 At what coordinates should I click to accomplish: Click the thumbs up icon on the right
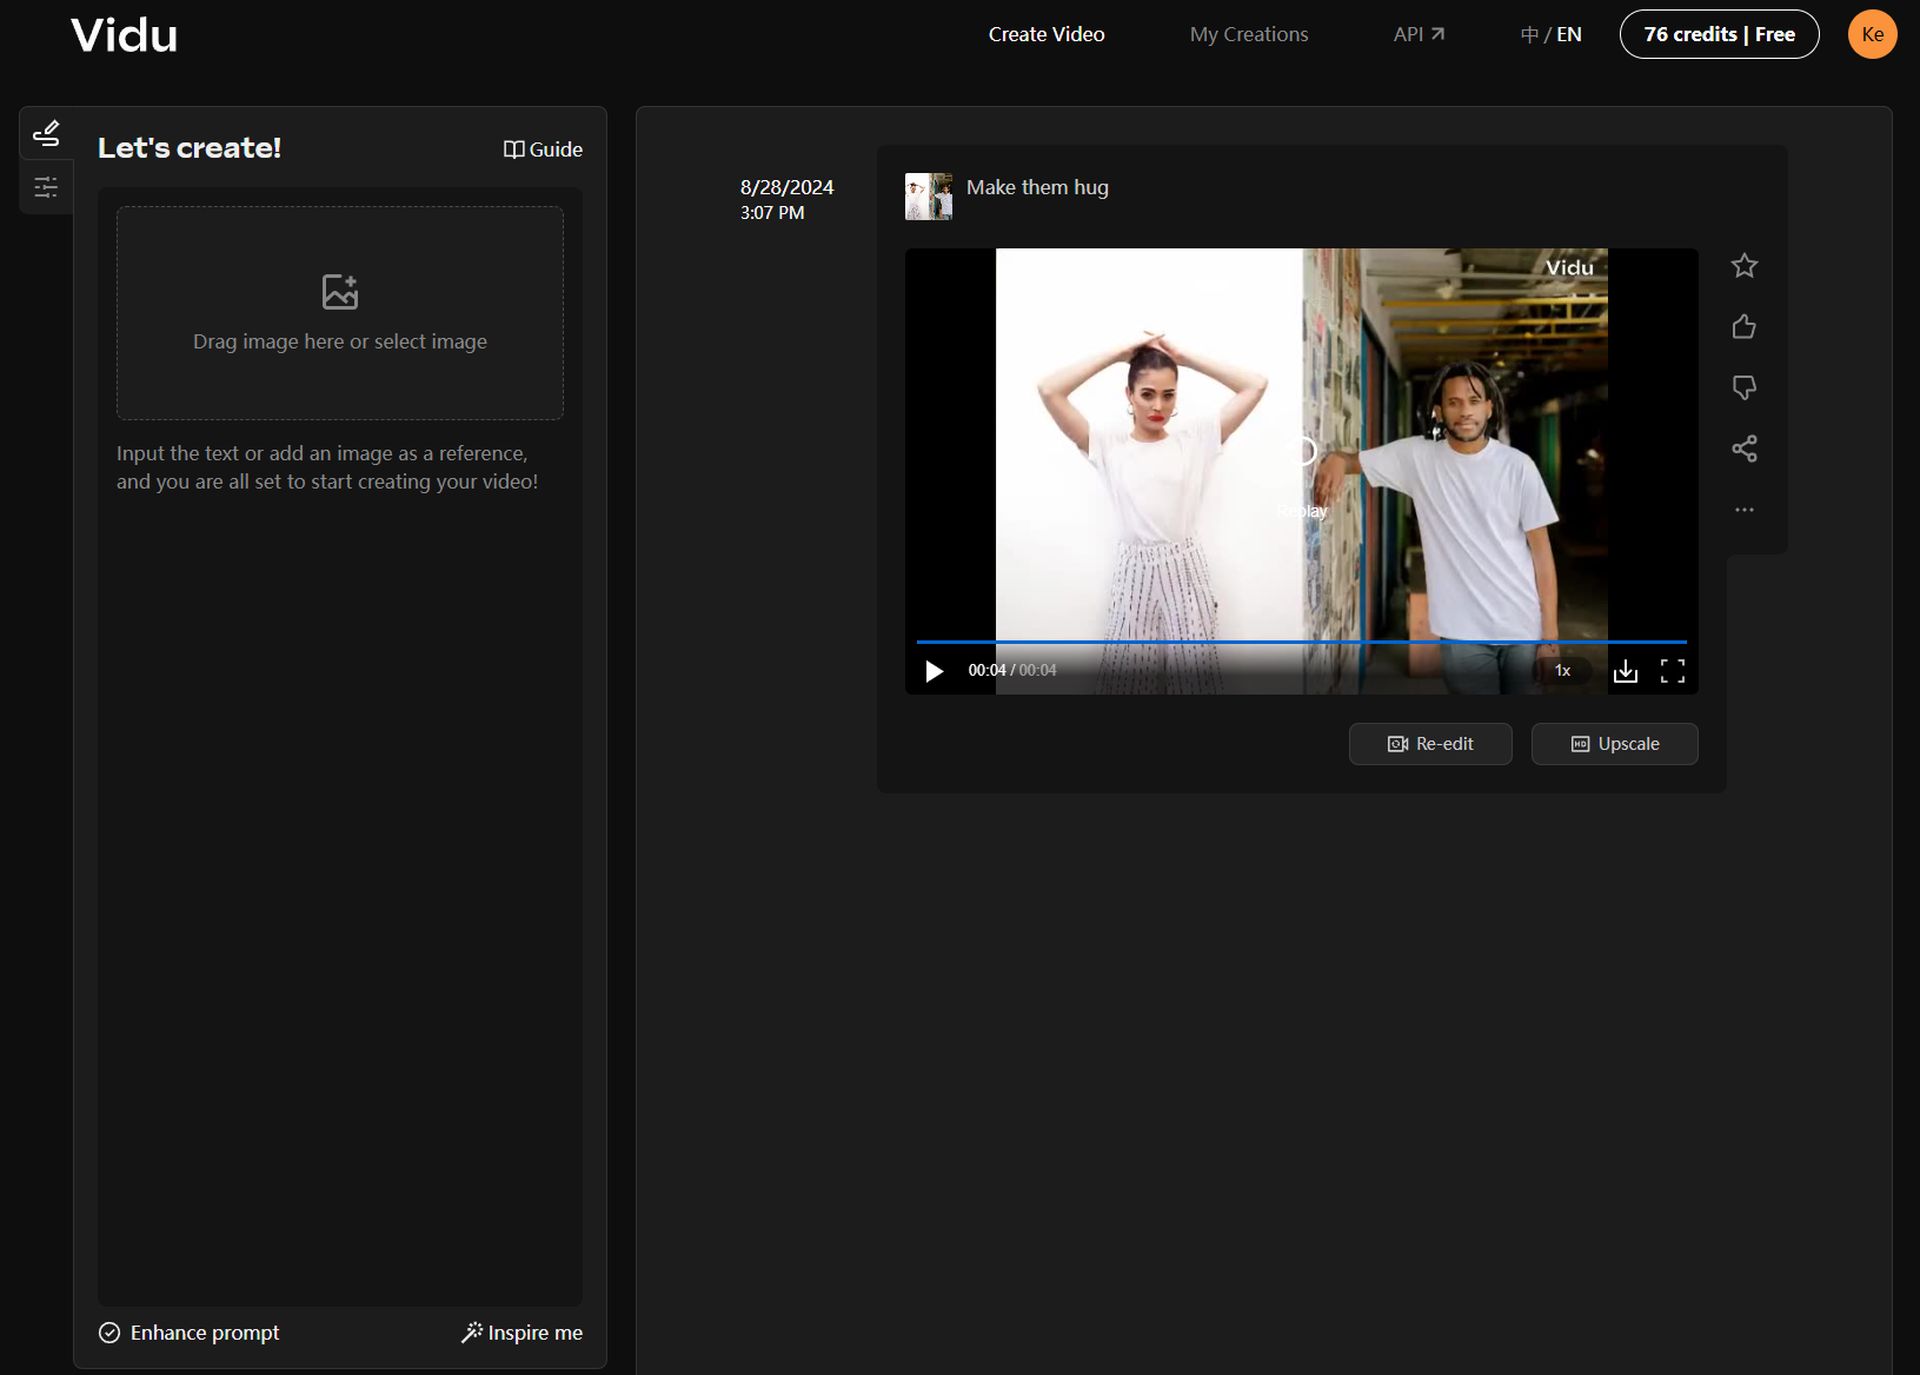[1744, 326]
